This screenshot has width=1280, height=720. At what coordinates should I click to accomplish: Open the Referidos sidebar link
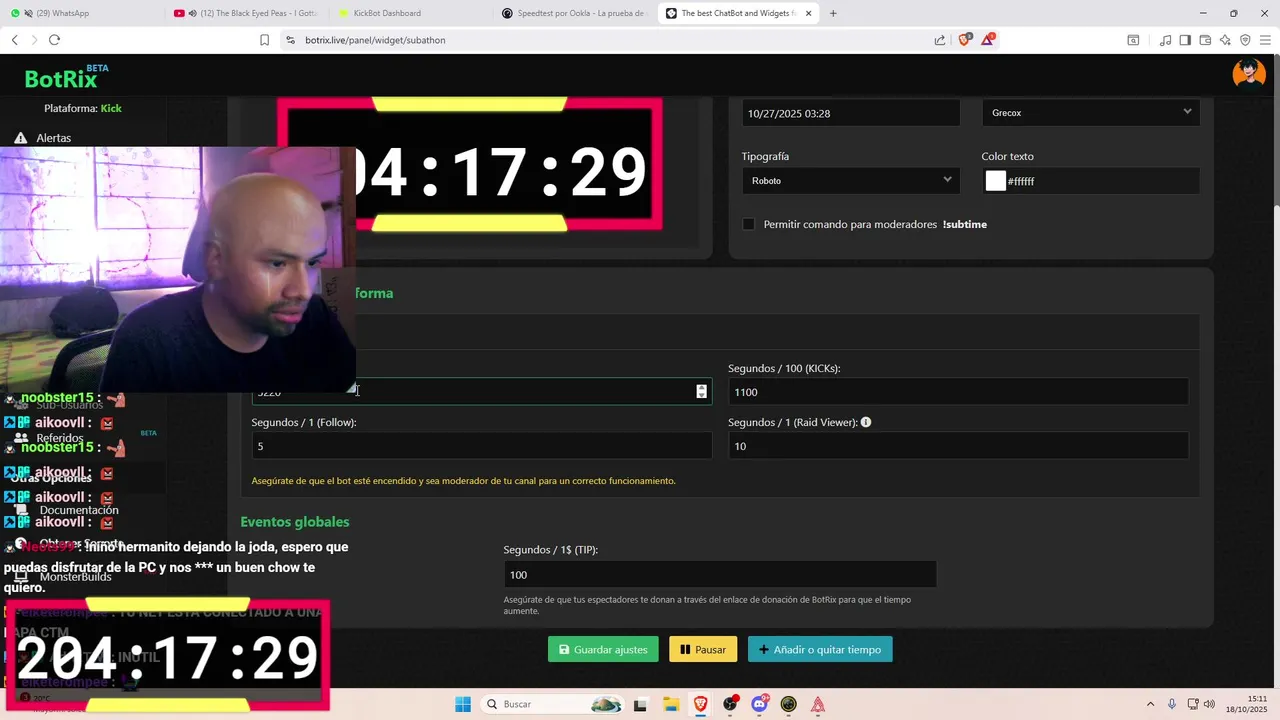(x=60, y=438)
